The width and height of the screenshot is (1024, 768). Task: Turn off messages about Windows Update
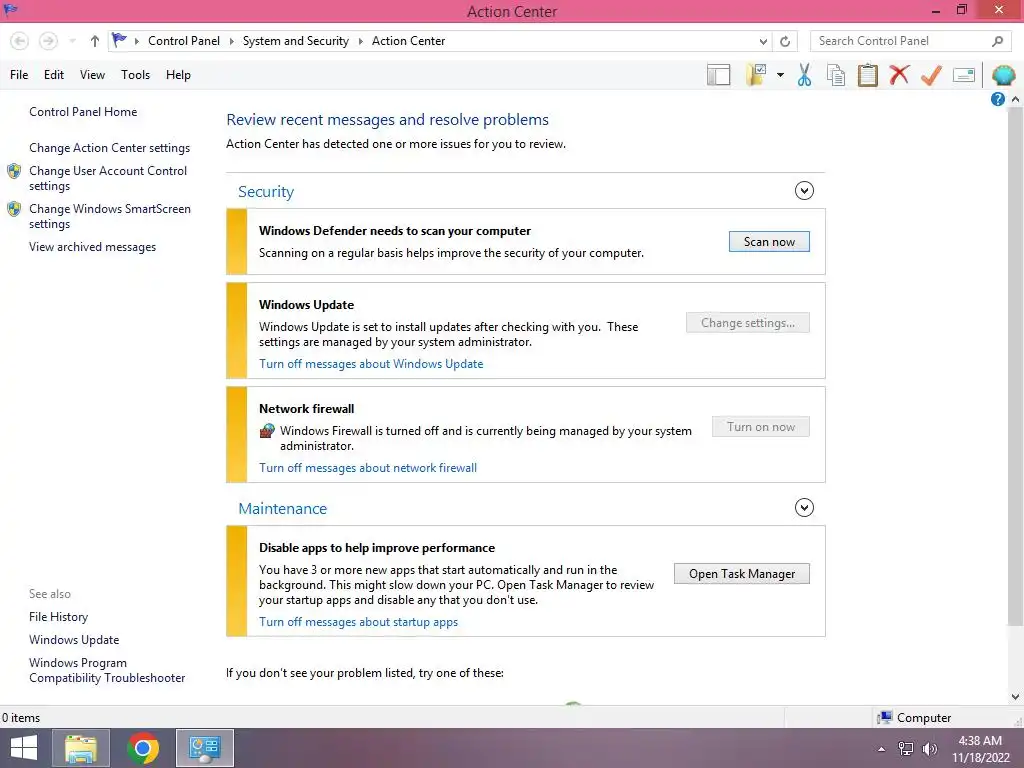coord(371,364)
